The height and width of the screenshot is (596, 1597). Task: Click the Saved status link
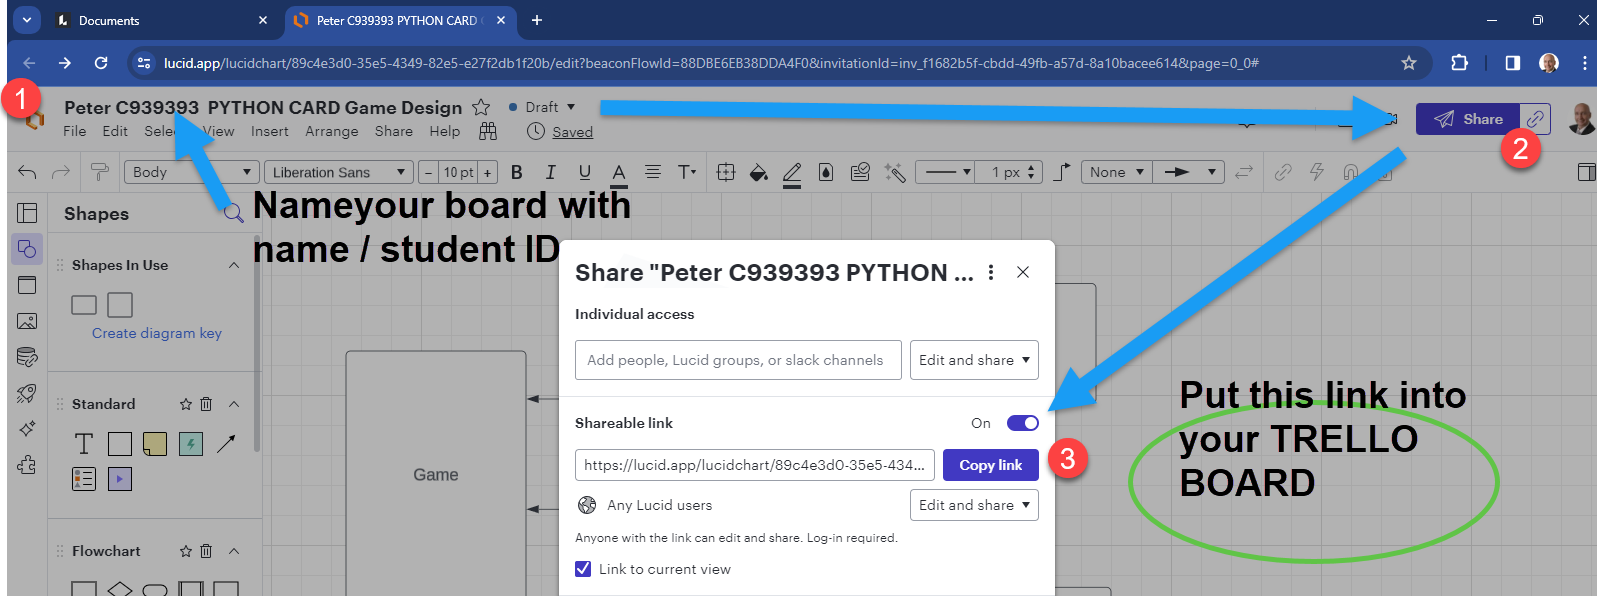(573, 132)
